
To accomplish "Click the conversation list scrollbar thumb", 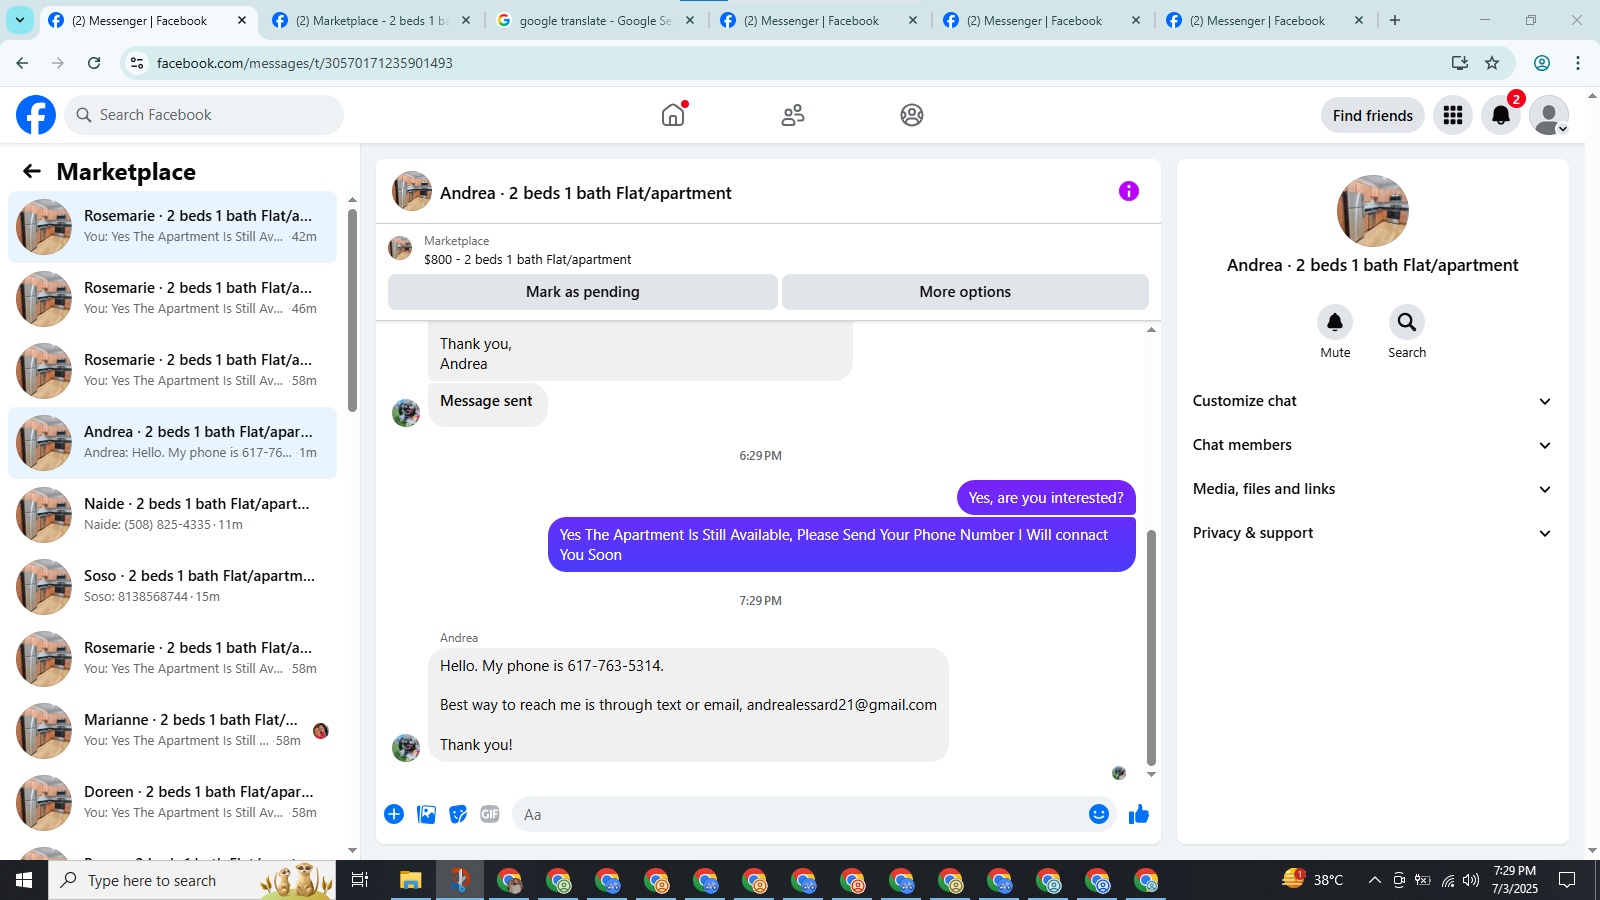I will coord(352,310).
